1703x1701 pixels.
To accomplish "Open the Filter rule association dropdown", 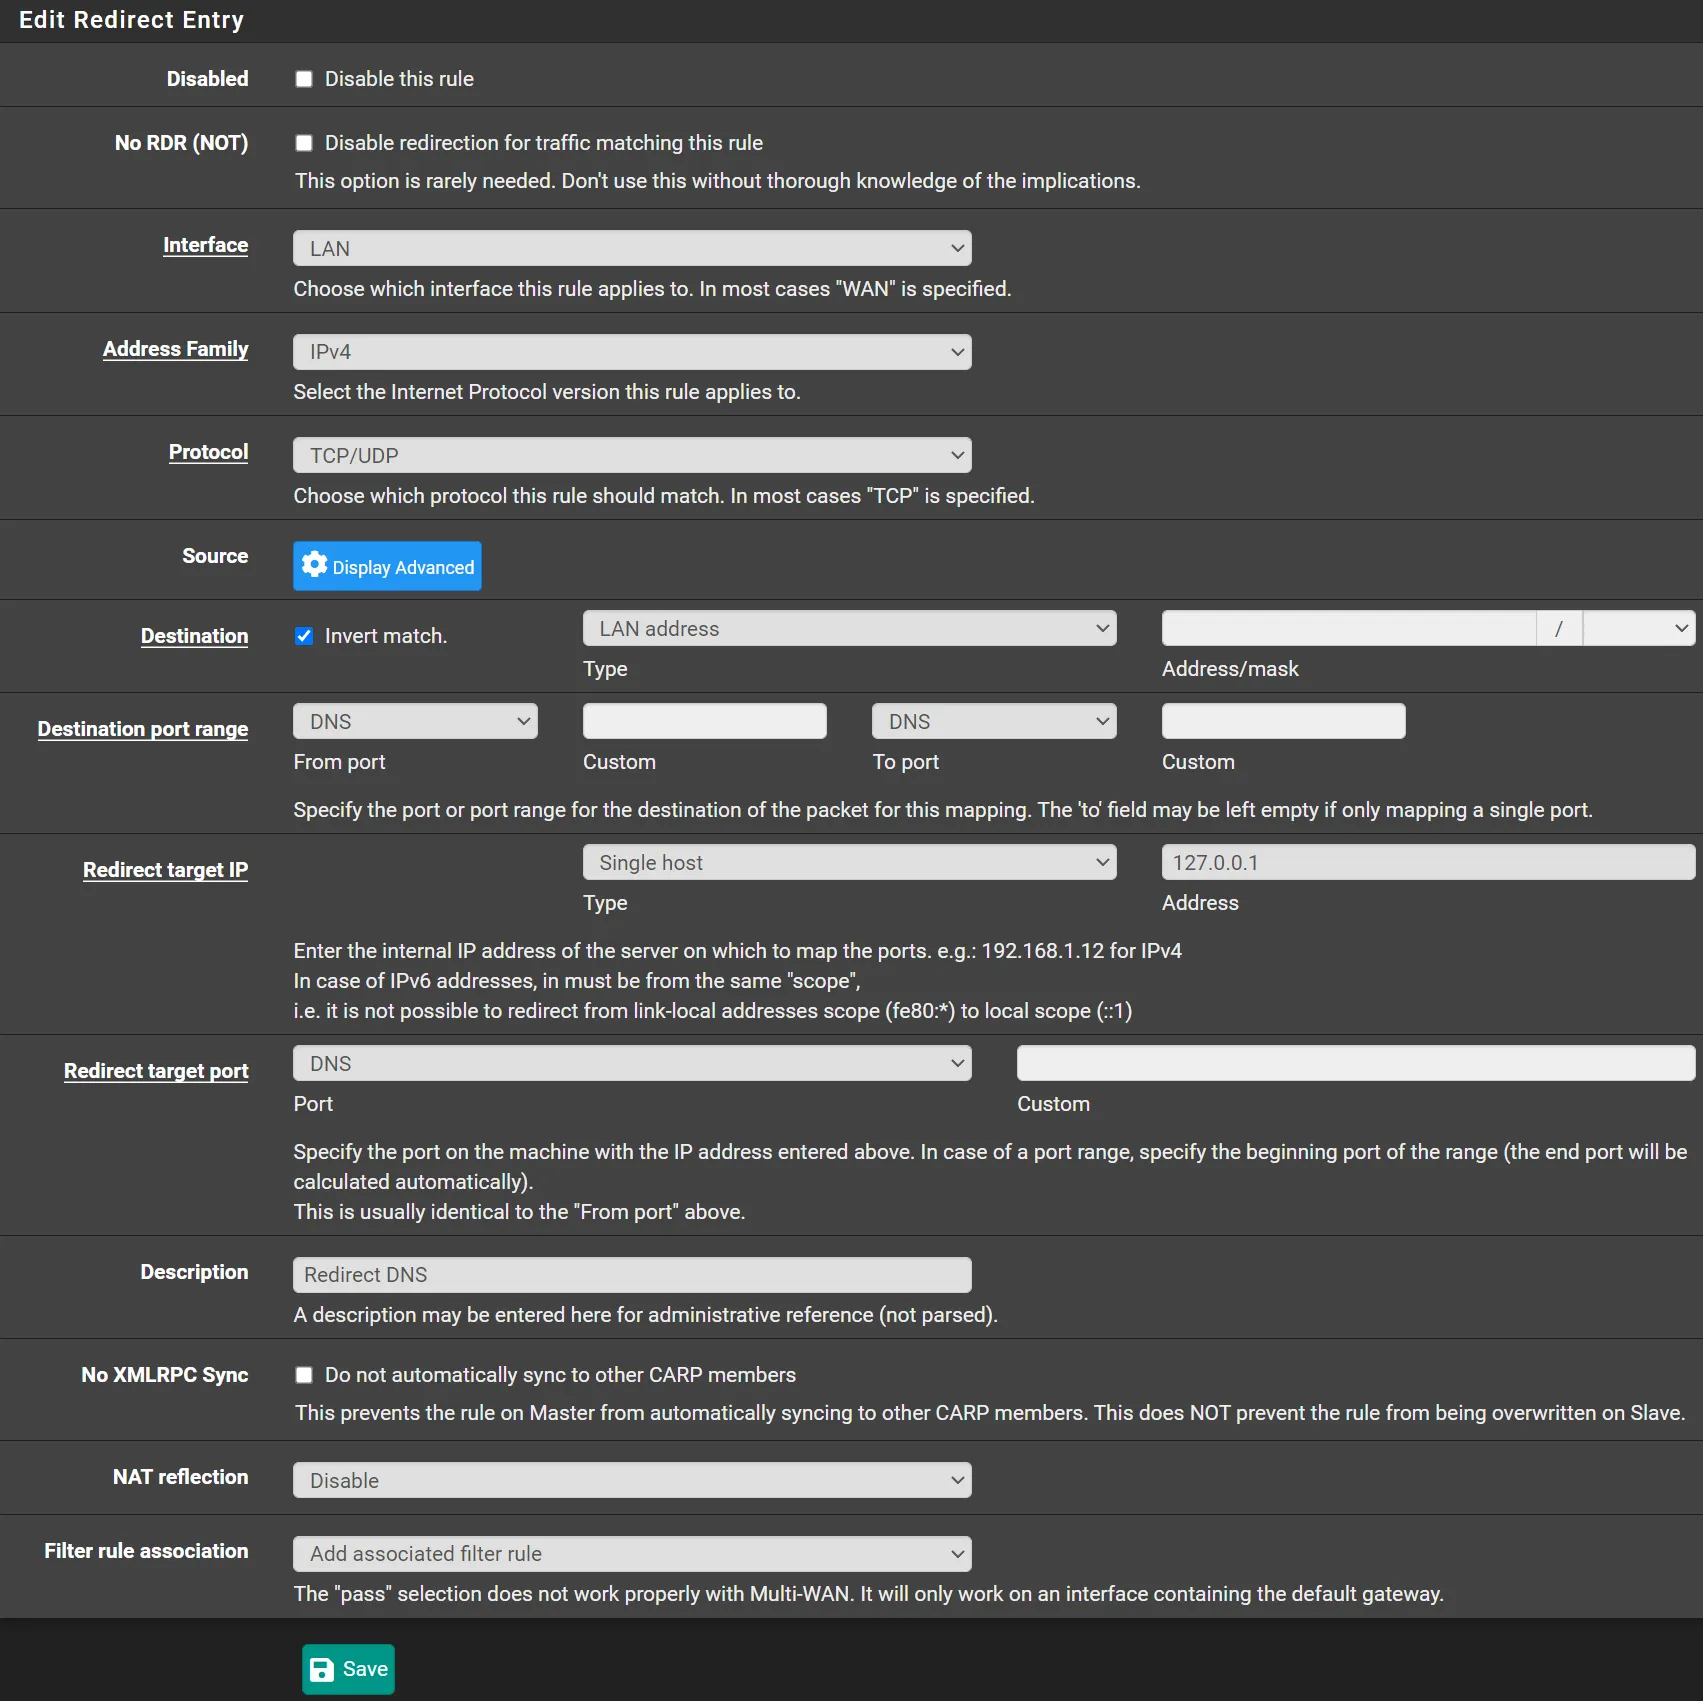I will [631, 1554].
